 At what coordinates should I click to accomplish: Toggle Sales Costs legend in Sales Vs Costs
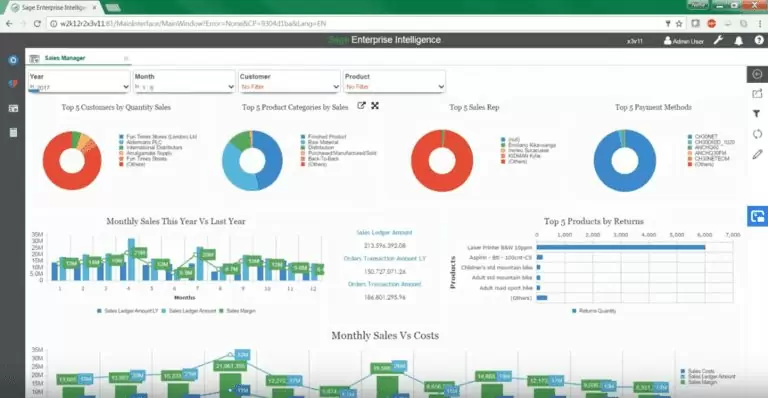[697, 371]
